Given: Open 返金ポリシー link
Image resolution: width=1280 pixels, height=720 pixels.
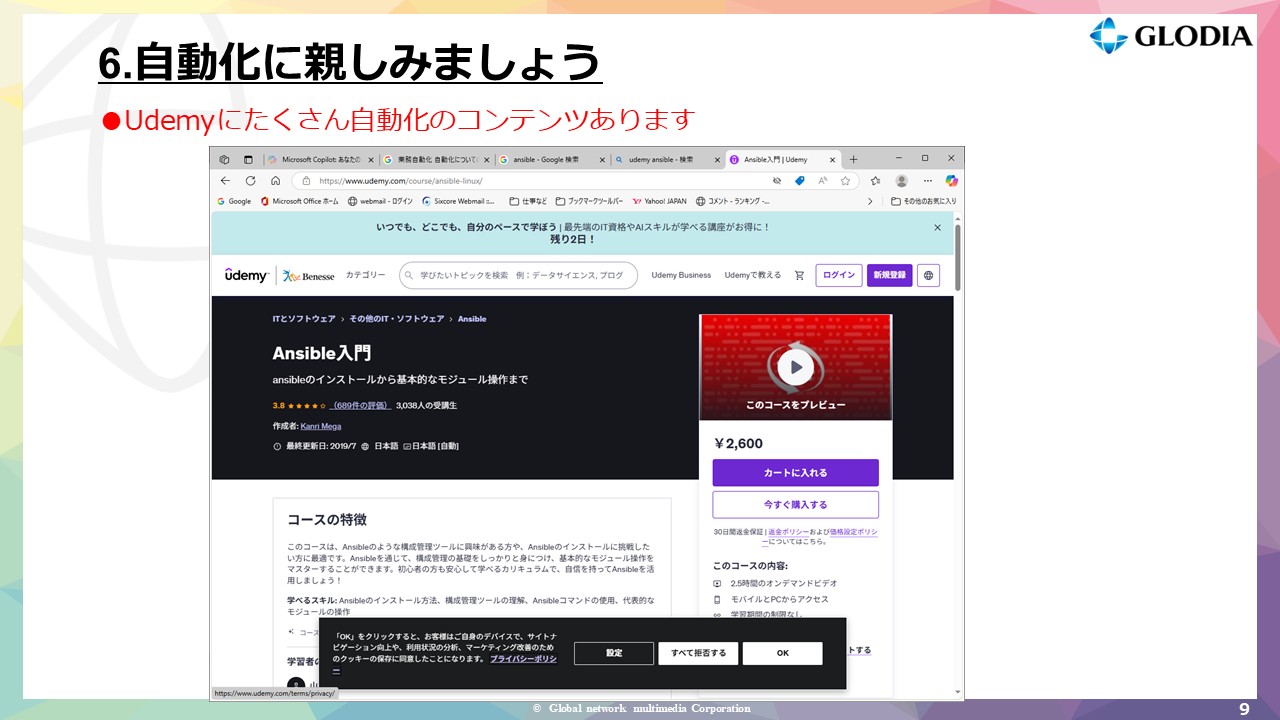Looking at the screenshot, I should coord(787,532).
